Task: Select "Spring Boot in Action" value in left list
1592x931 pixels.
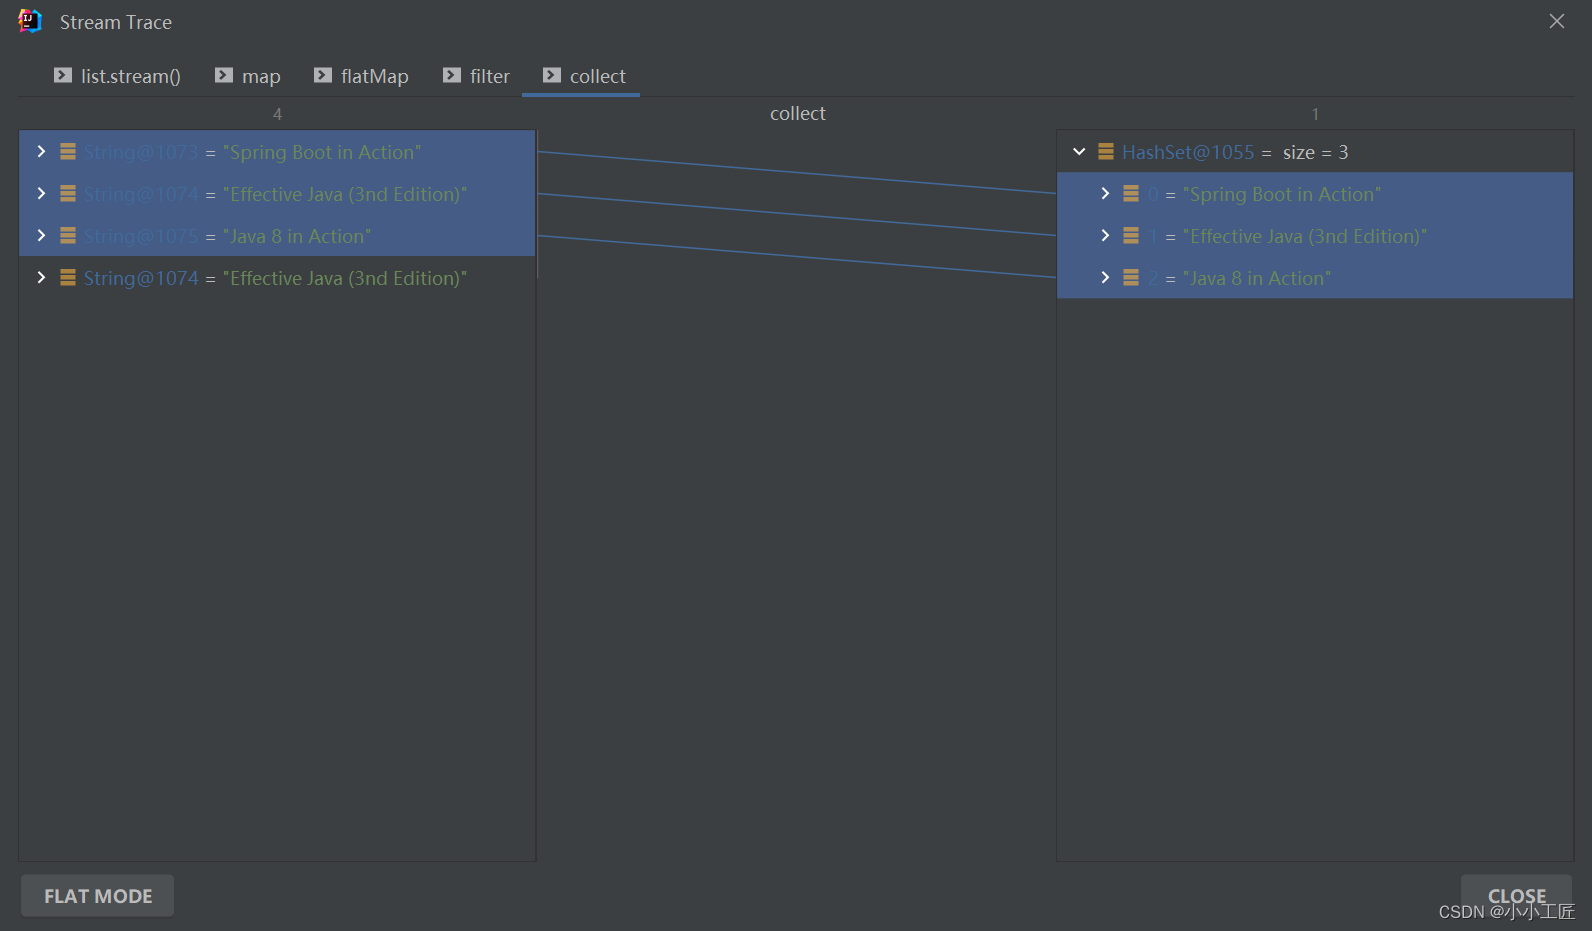Action: pyautogui.click(x=322, y=152)
